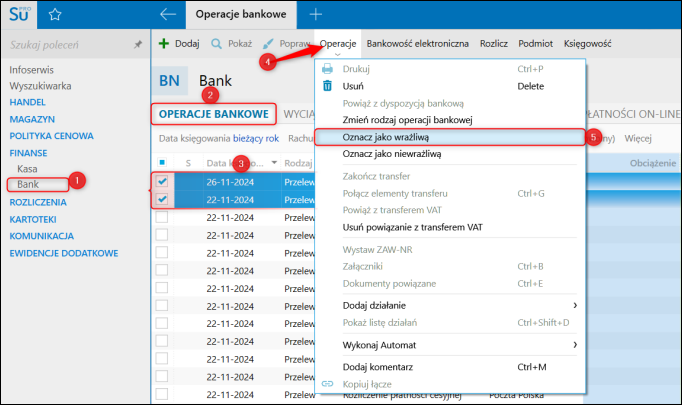The height and width of the screenshot is (405, 682).
Task: Click the Obciążenie column header
Action: click(x=652, y=163)
